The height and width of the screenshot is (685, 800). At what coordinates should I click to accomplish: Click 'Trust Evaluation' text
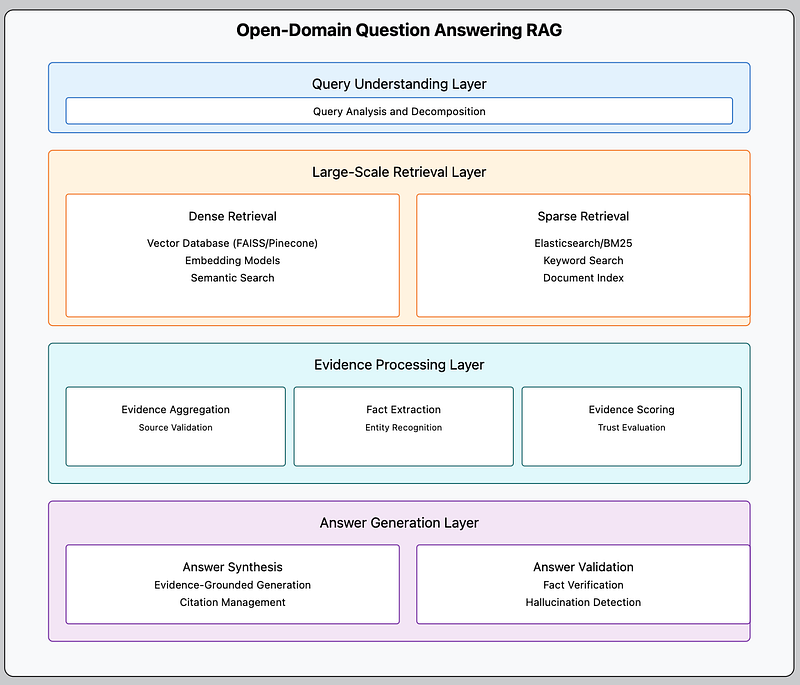coord(632,427)
